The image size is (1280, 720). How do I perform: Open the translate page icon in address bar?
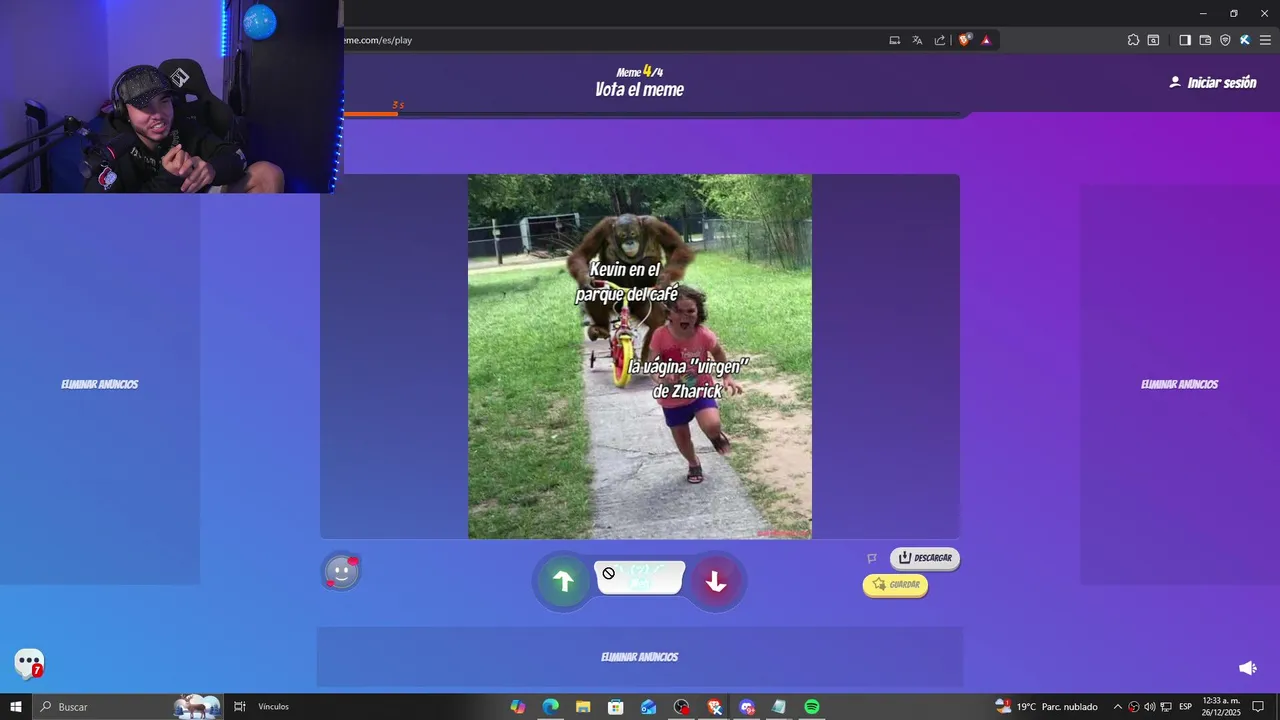(917, 40)
